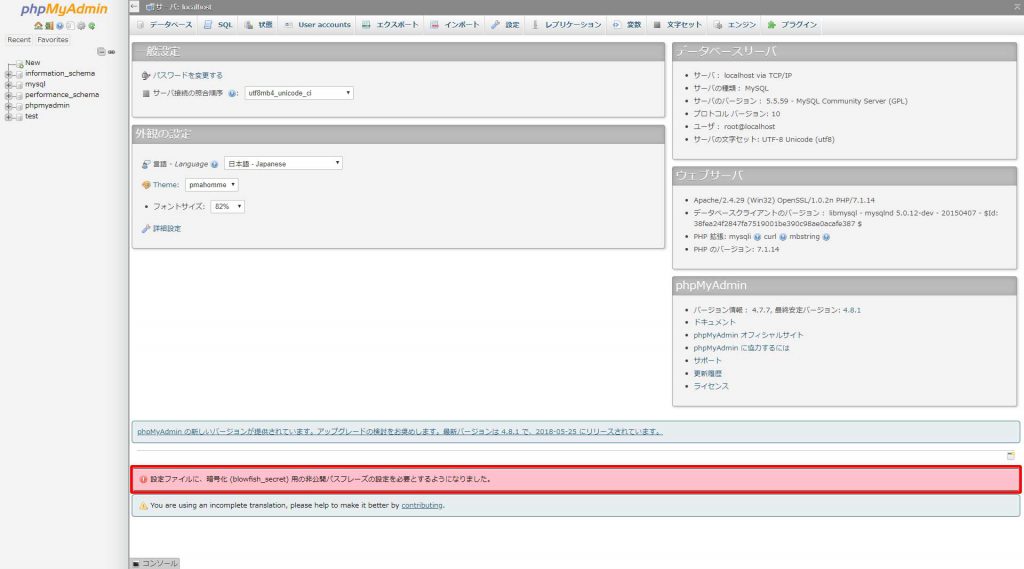The width and height of the screenshot is (1024, 569).
Task: Open the 状態 status tab
Action: pyautogui.click(x=259, y=25)
